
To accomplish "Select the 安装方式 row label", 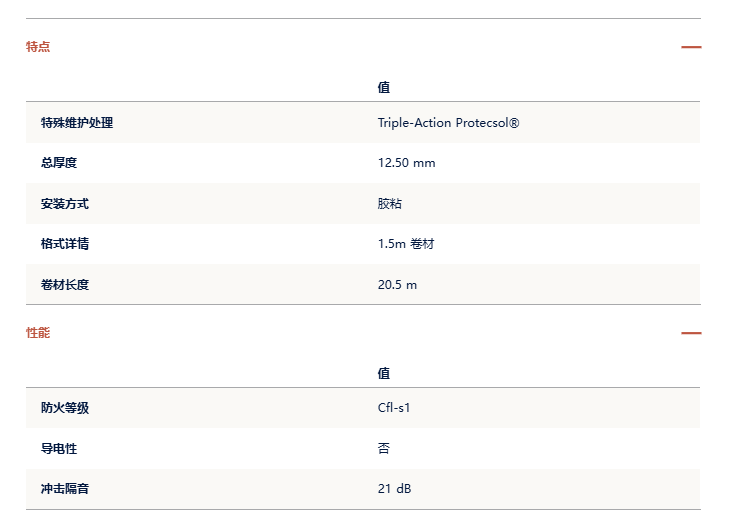I will [65, 204].
